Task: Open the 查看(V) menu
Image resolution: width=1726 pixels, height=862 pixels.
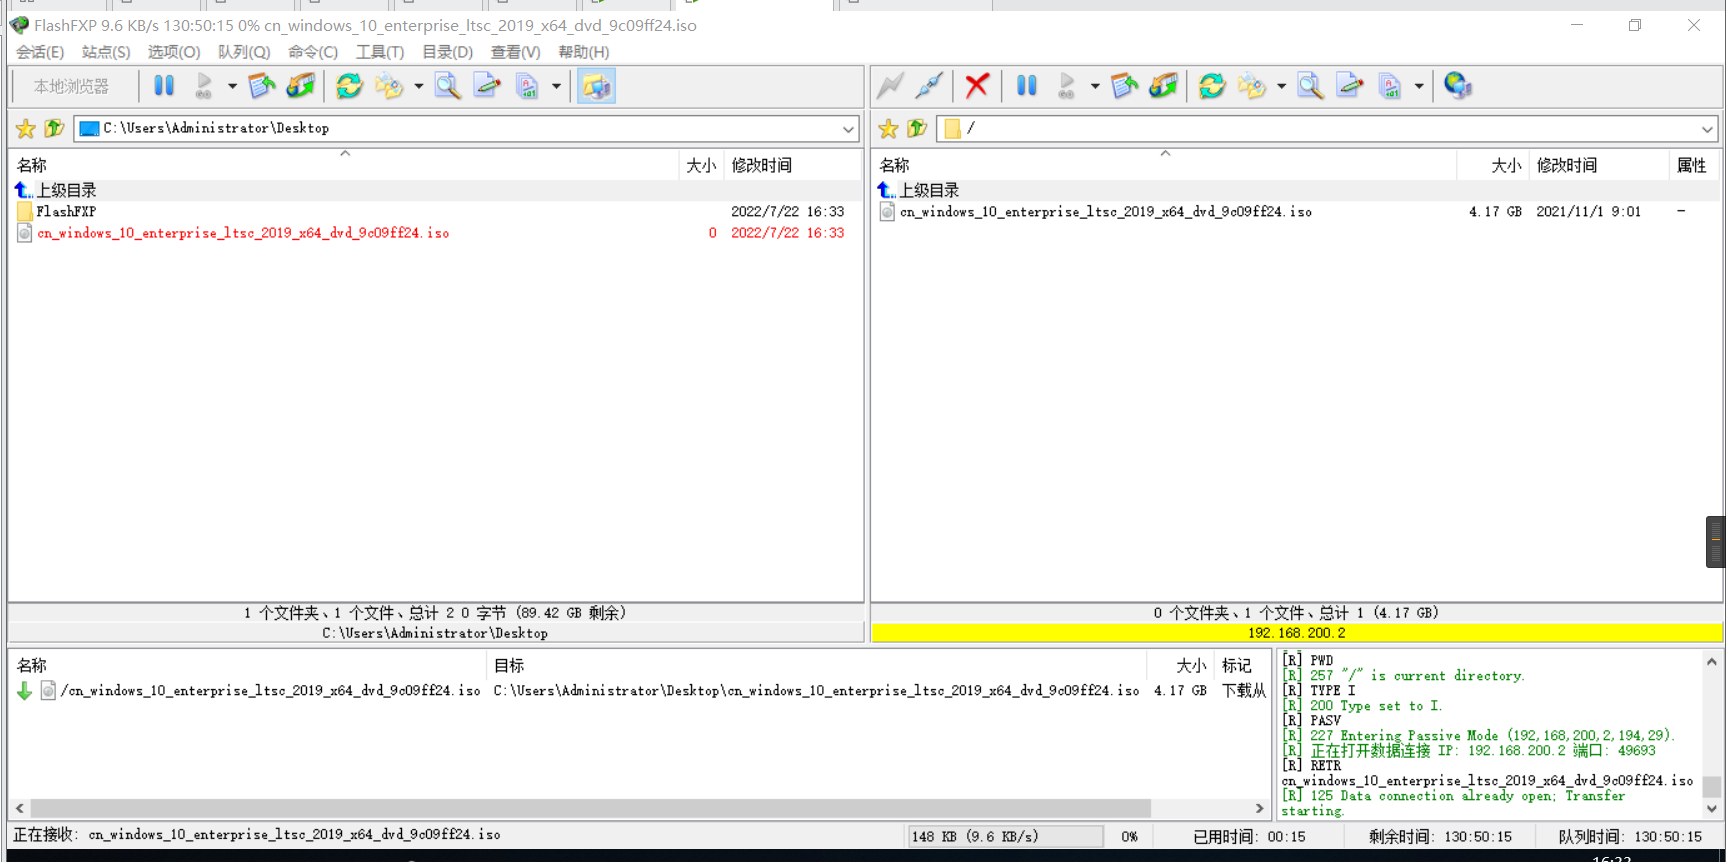Action: point(515,52)
